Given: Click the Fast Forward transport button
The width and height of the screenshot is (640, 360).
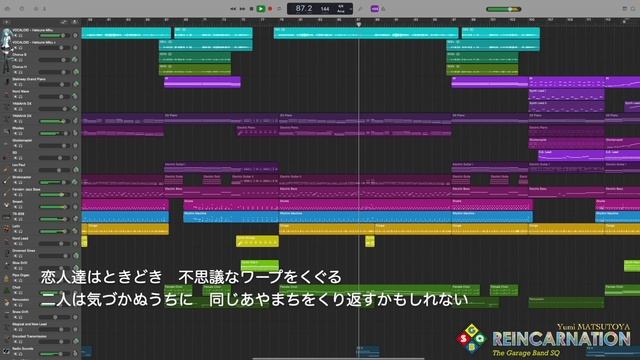Looking at the screenshot, I should pyautogui.click(x=242, y=9).
